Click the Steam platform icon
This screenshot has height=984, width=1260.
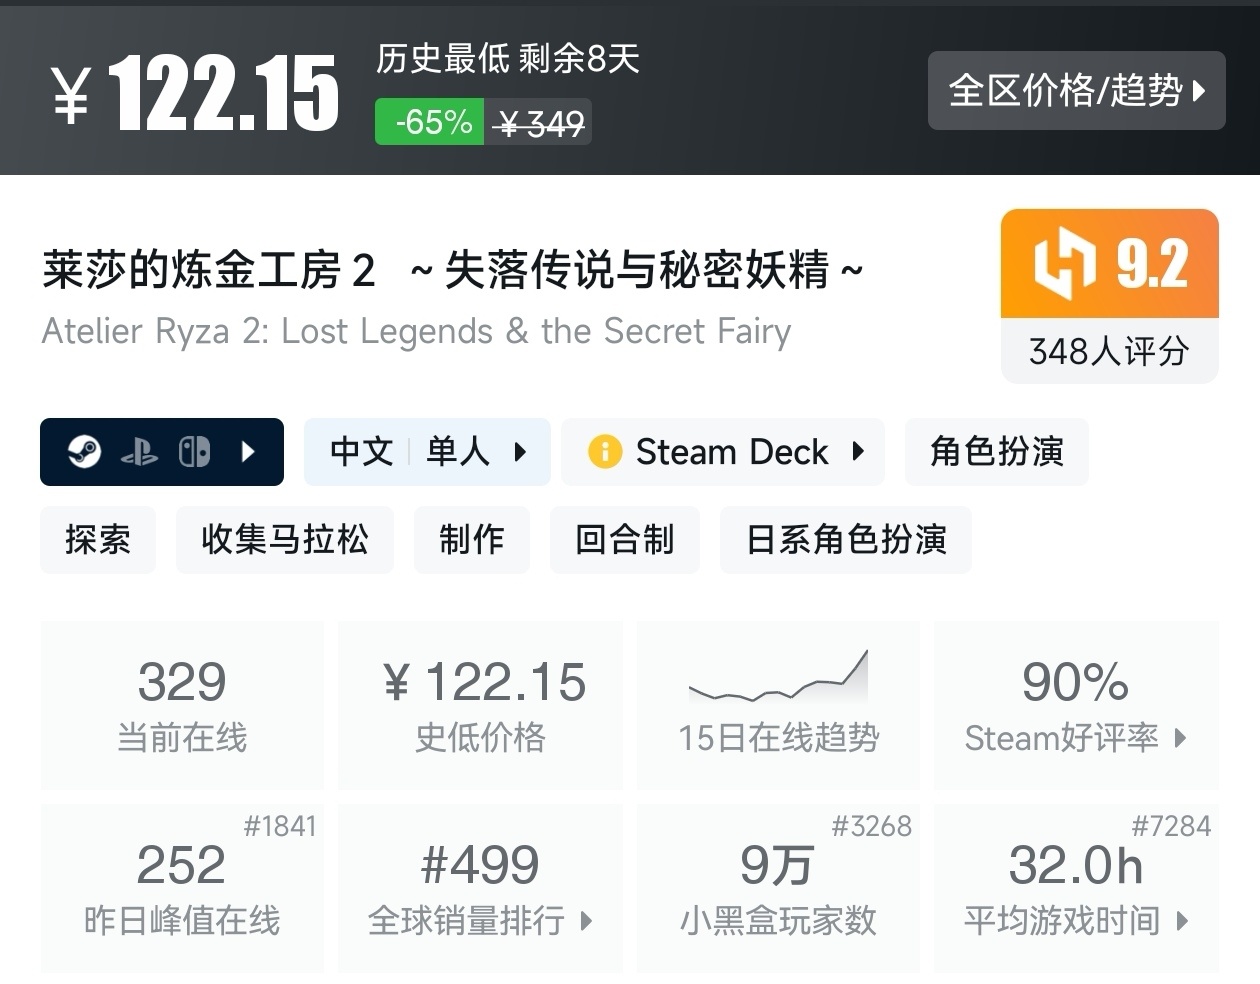click(85, 452)
